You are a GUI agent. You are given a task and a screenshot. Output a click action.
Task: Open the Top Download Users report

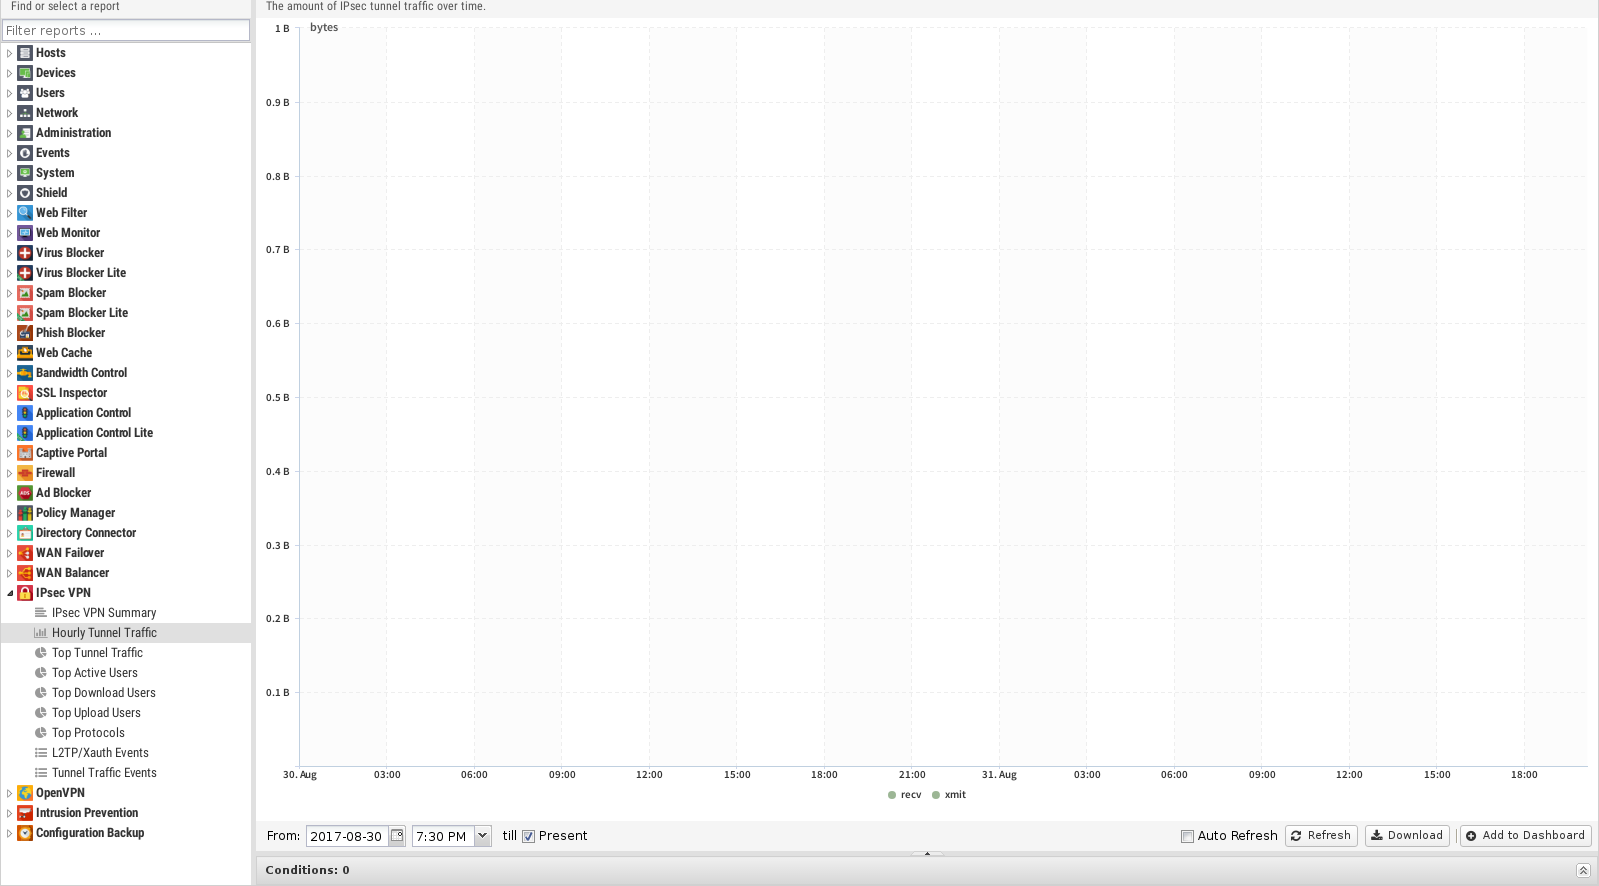pos(104,693)
